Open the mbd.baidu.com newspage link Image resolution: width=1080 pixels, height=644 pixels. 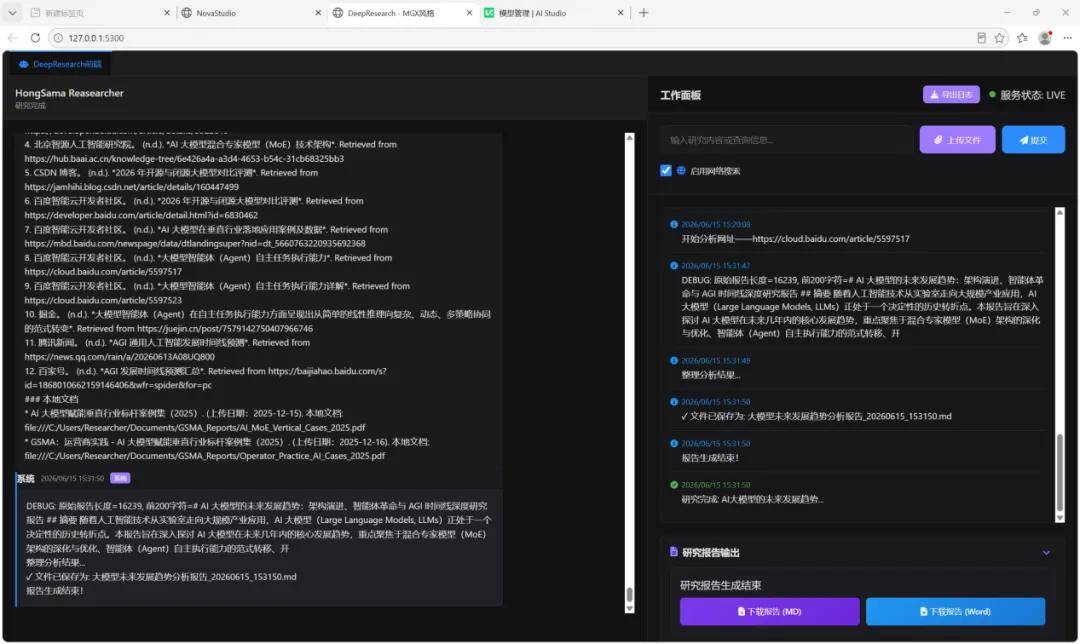(195, 243)
